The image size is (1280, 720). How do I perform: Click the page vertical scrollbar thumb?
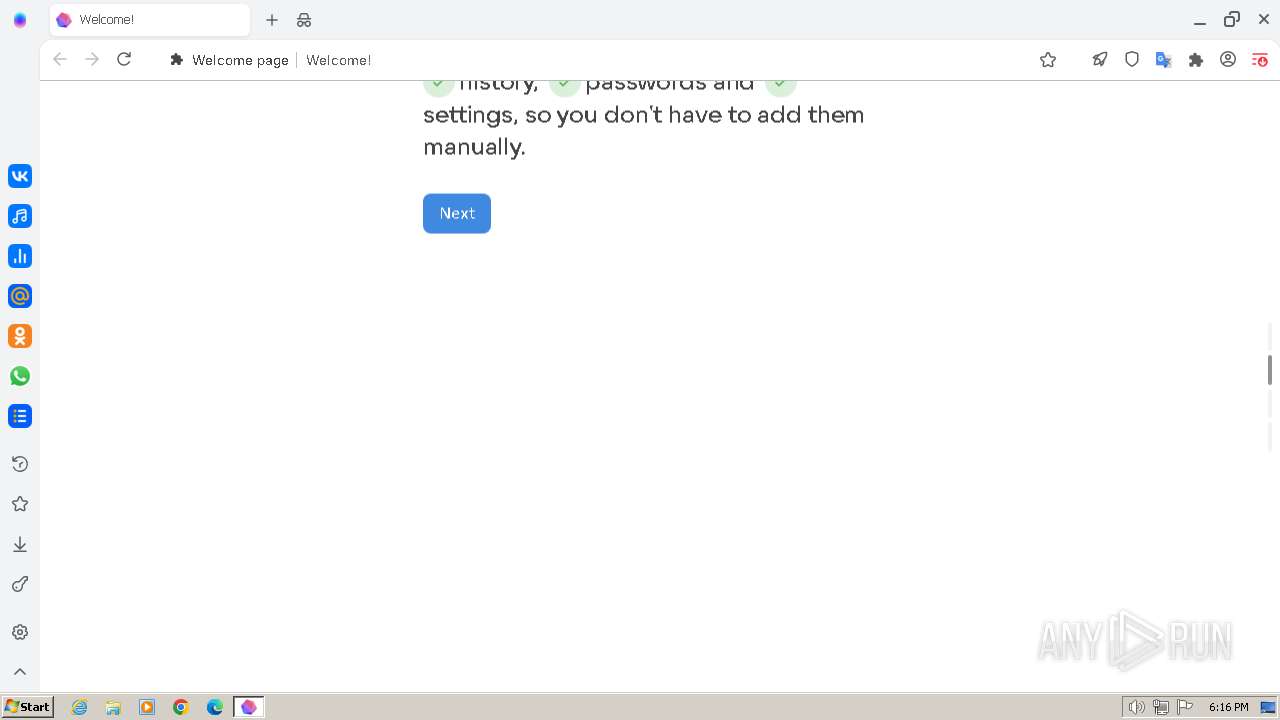pyautogui.click(x=1270, y=369)
